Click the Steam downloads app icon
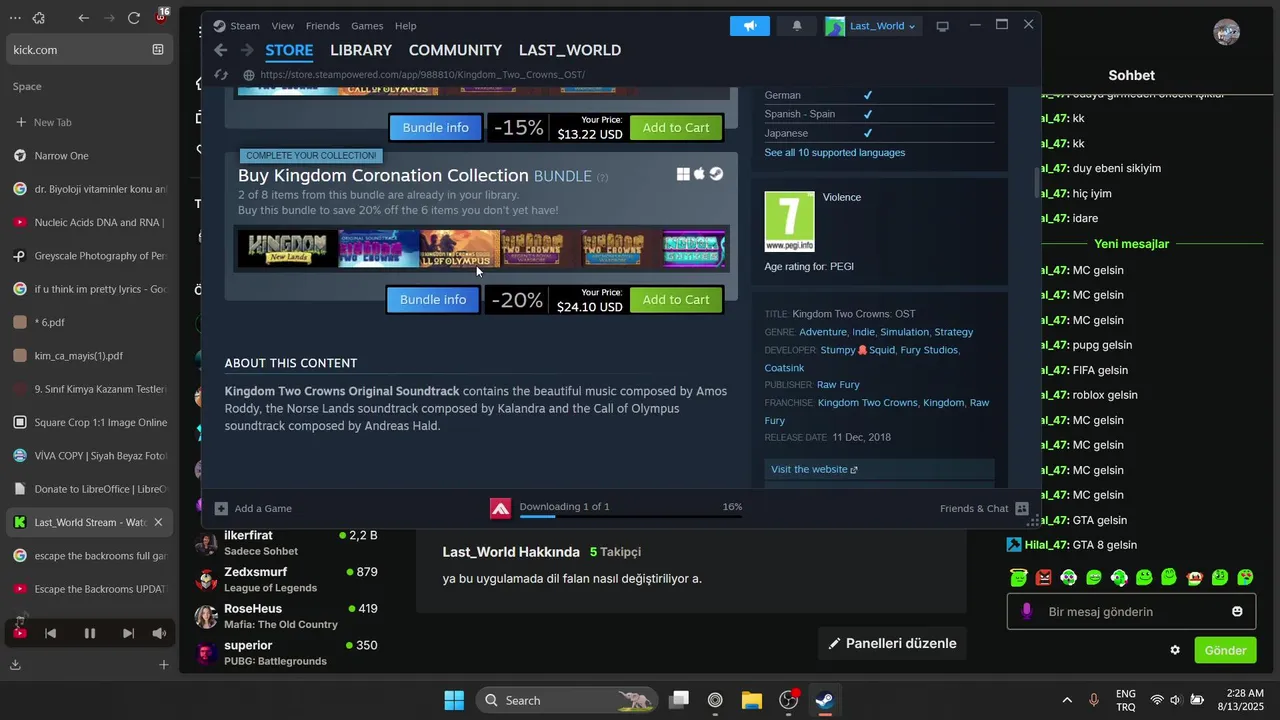Screen dimensions: 1280x720 [x=500, y=508]
